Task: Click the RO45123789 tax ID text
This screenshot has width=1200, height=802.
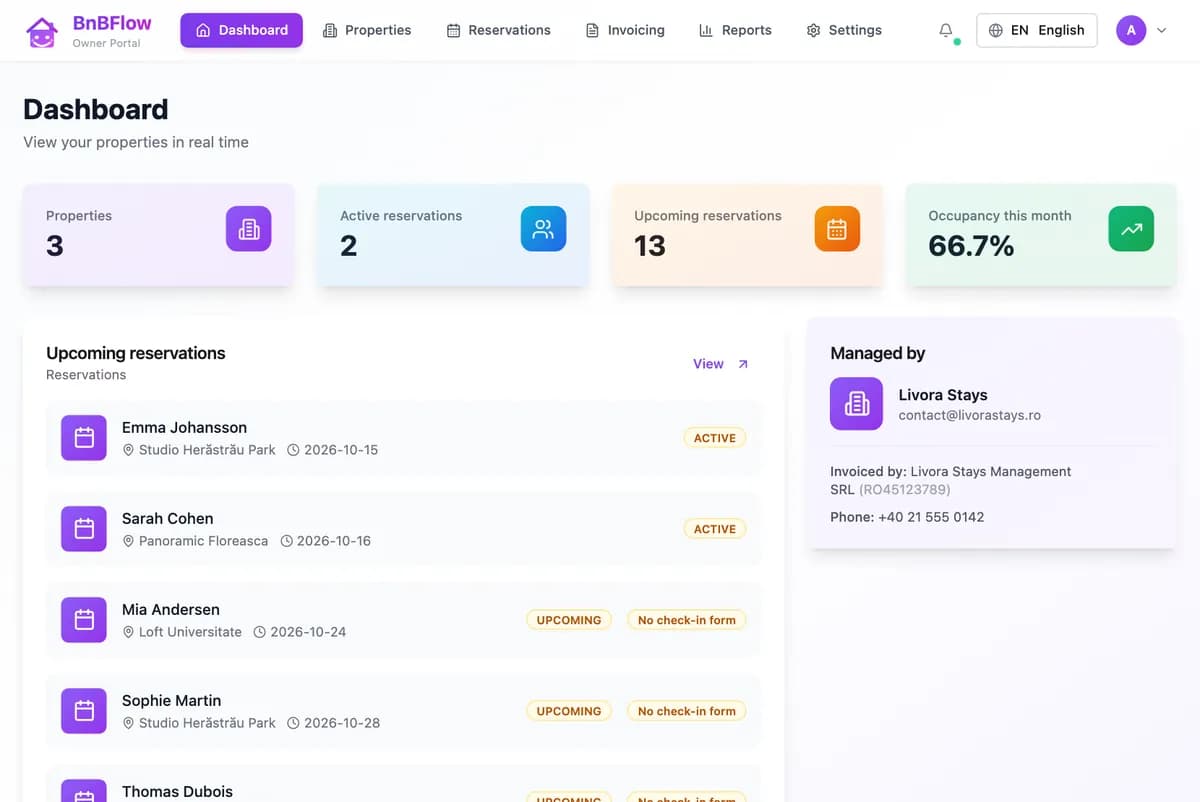Action: tap(903, 490)
